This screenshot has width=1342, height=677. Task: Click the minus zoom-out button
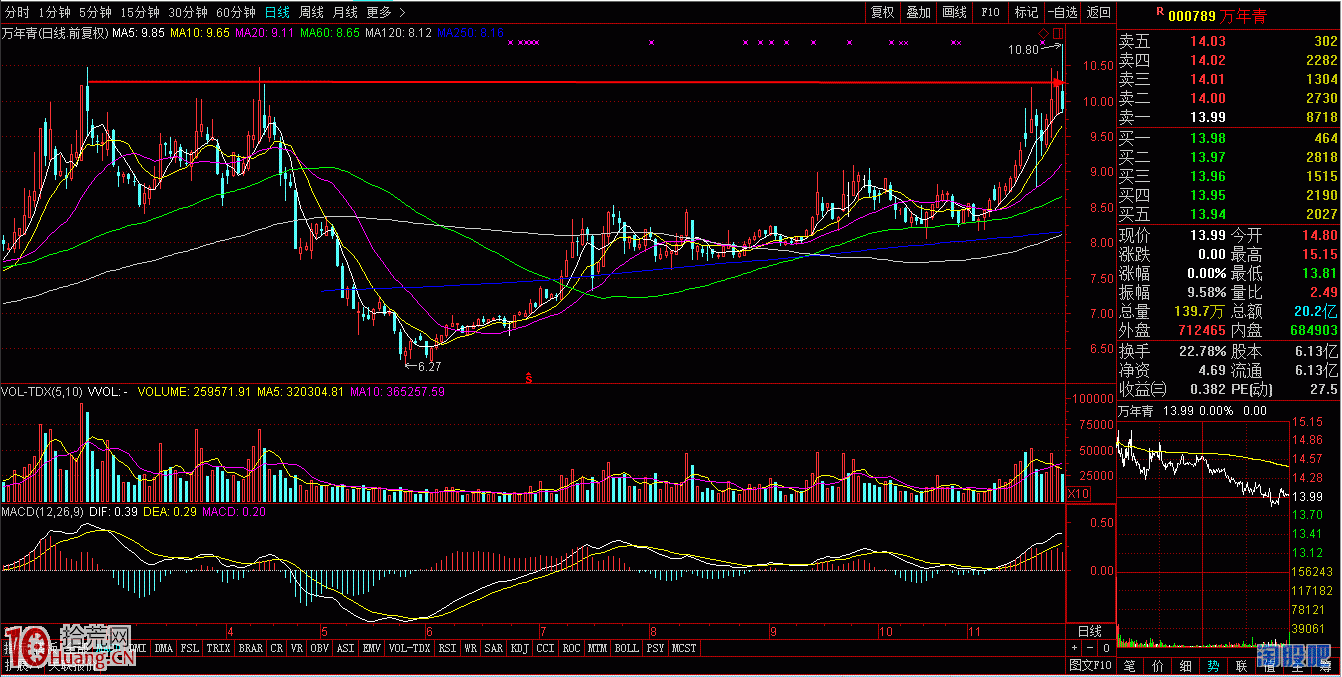1090,648
